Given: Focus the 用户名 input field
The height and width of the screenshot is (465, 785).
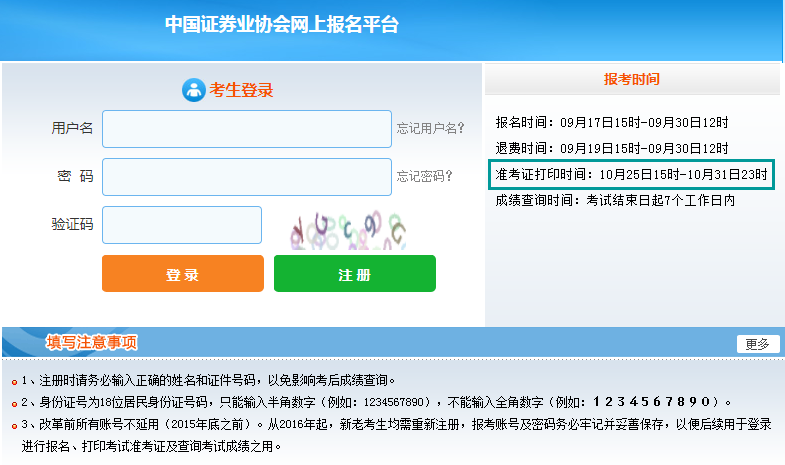Looking at the screenshot, I should pos(247,129).
